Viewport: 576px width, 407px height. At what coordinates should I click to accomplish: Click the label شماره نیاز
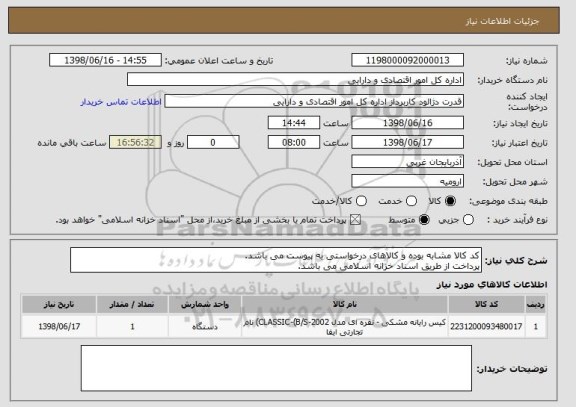point(527,61)
